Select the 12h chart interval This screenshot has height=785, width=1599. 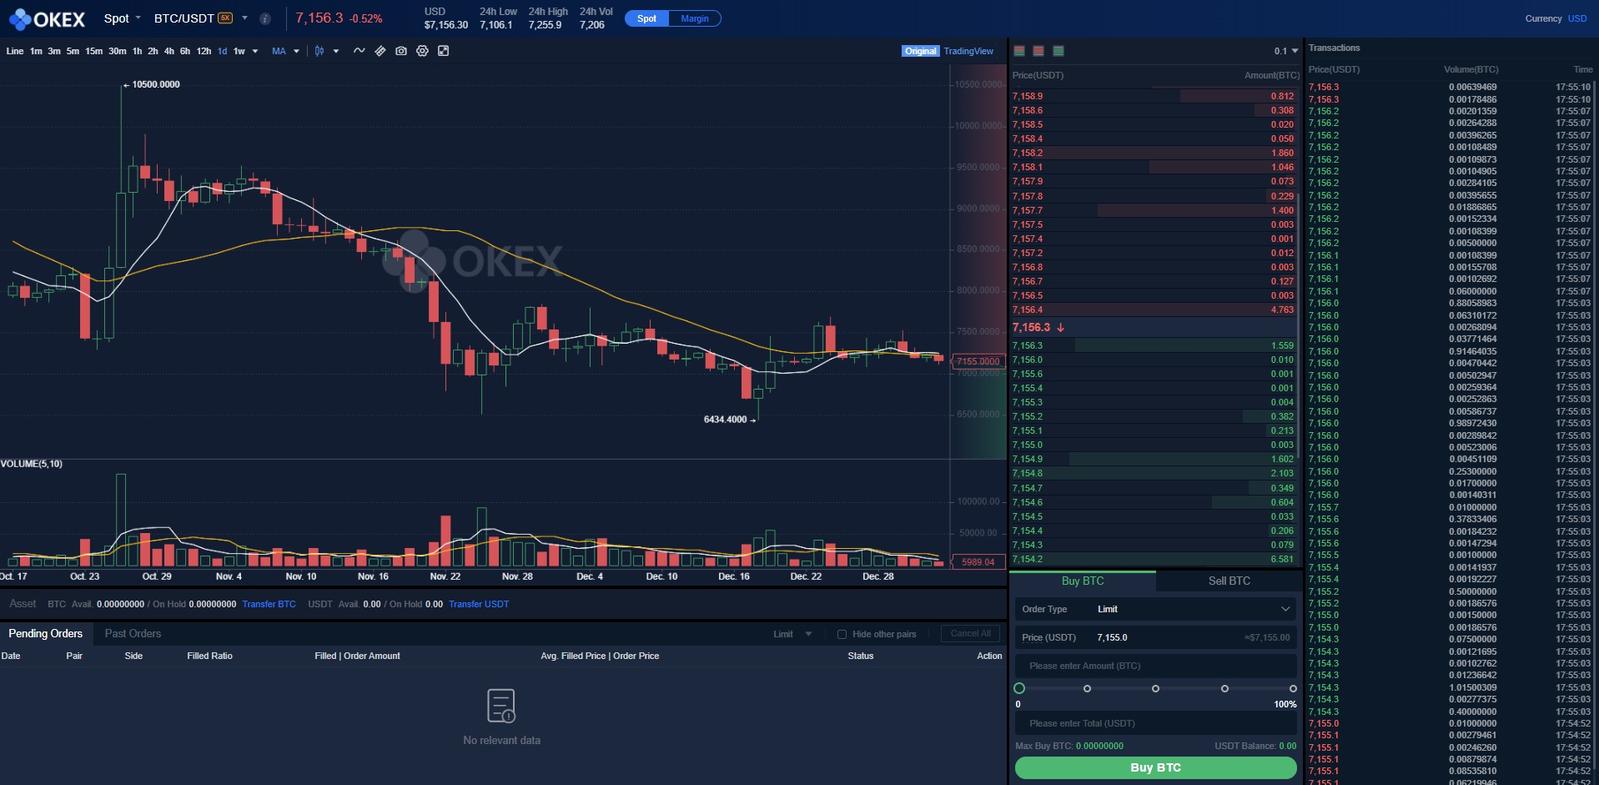(204, 51)
